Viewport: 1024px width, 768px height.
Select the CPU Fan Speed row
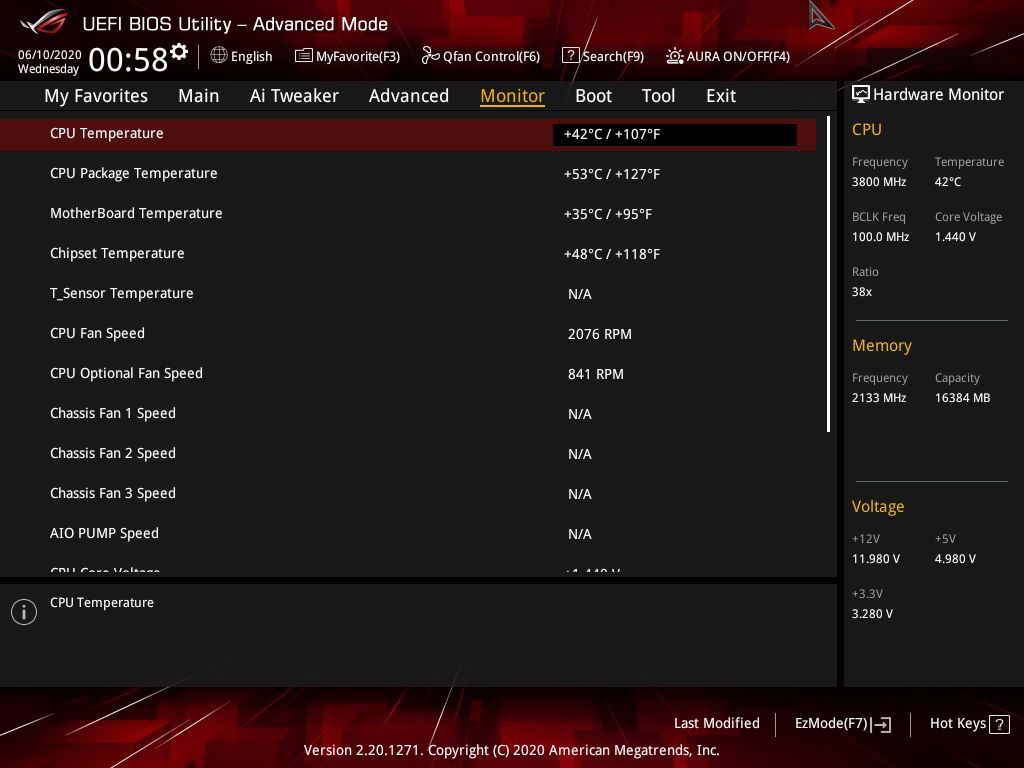click(x=408, y=334)
